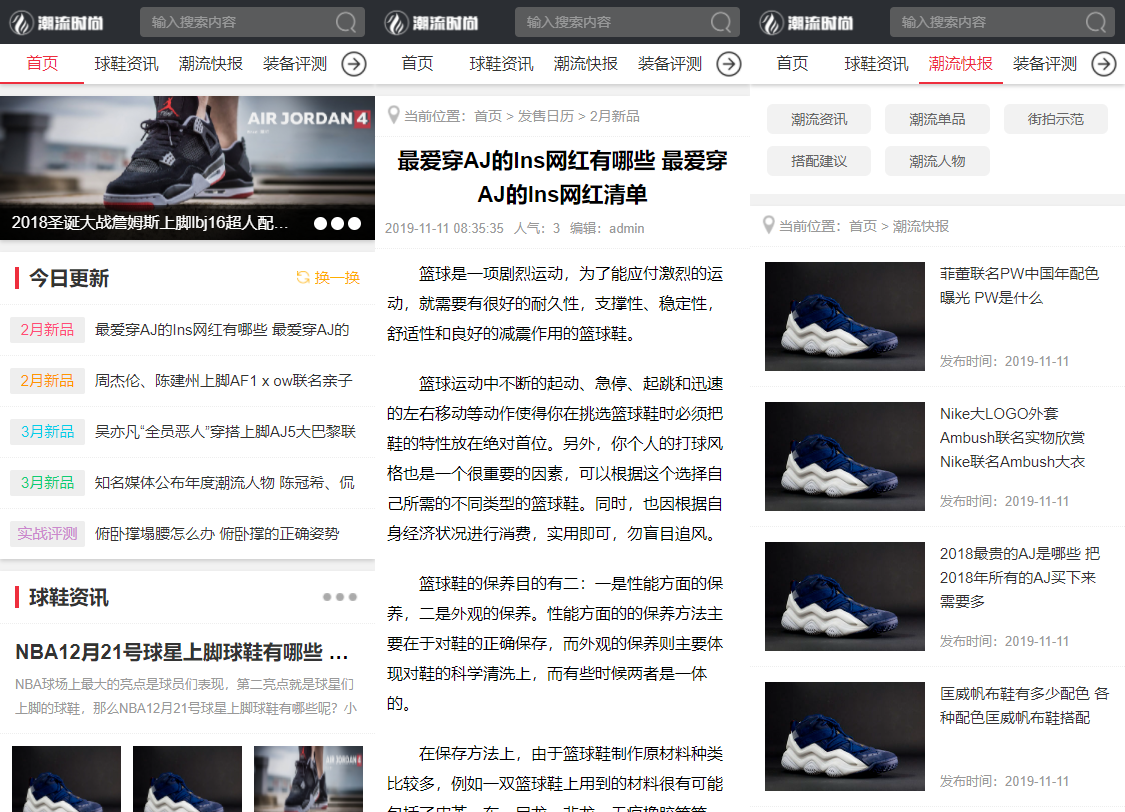Click the 实战评测 tag label

[x=47, y=533]
